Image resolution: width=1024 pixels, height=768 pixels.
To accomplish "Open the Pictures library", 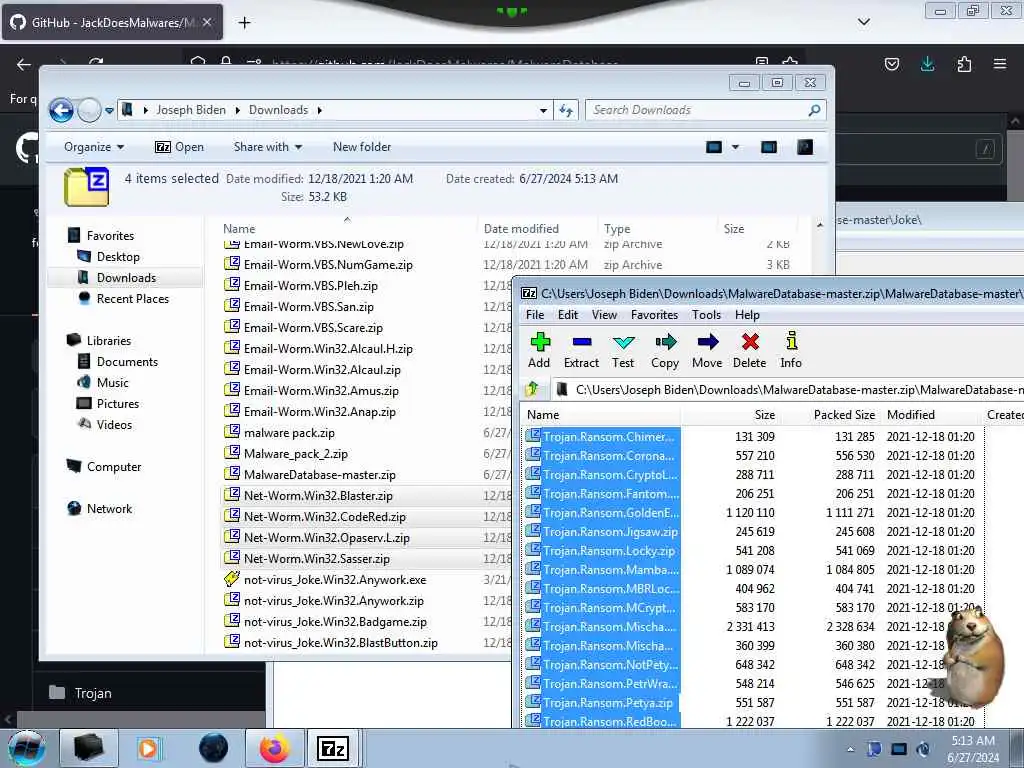I will [x=118, y=403].
